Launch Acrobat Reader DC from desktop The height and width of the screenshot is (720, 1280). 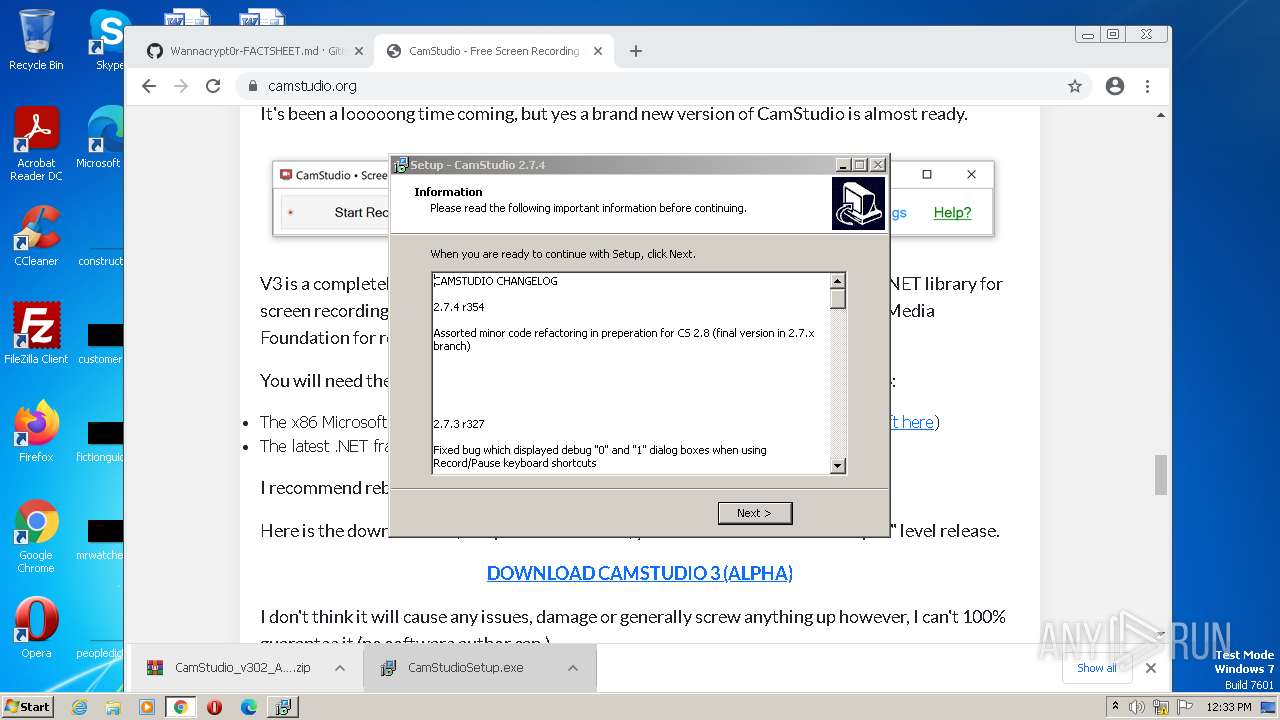click(x=36, y=145)
